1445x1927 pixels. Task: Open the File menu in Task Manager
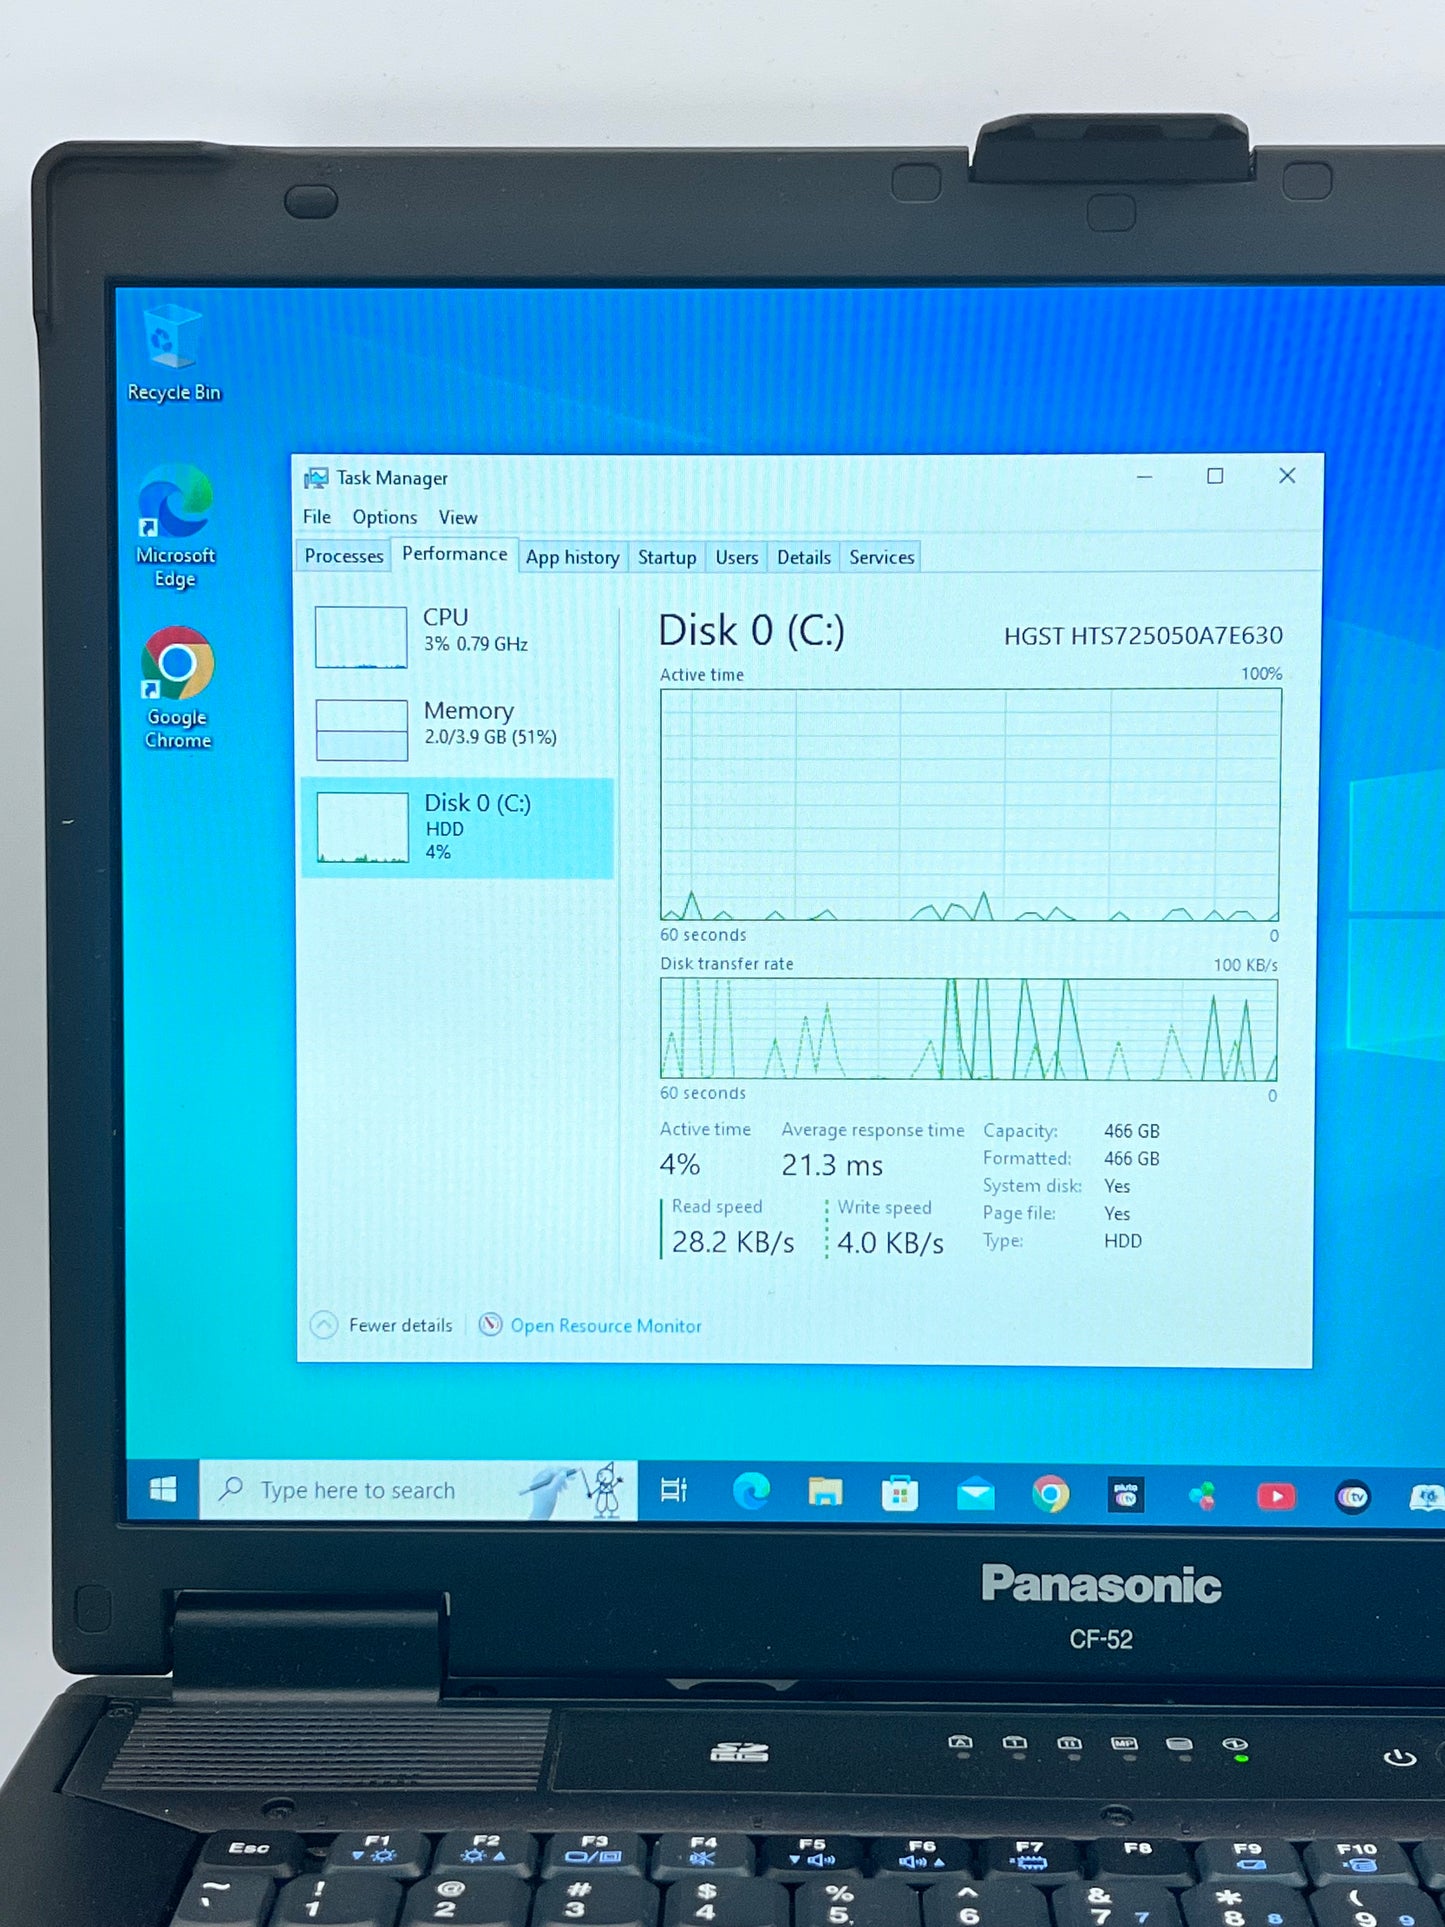pyautogui.click(x=317, y=517)
